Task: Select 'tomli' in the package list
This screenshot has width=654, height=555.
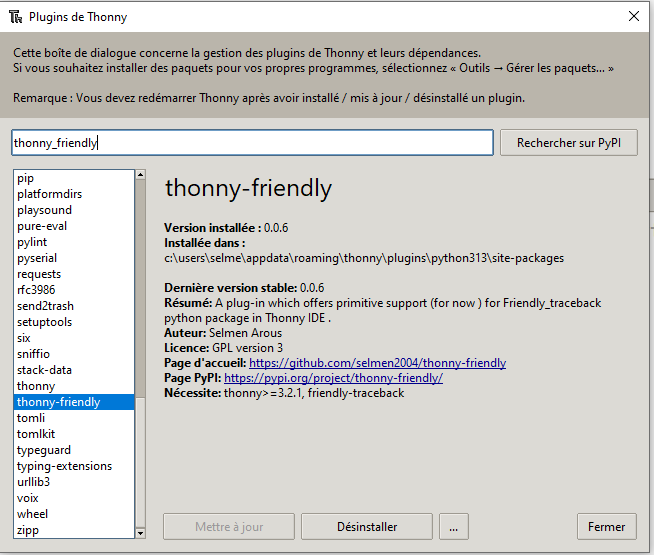Action: click(74, 418)
